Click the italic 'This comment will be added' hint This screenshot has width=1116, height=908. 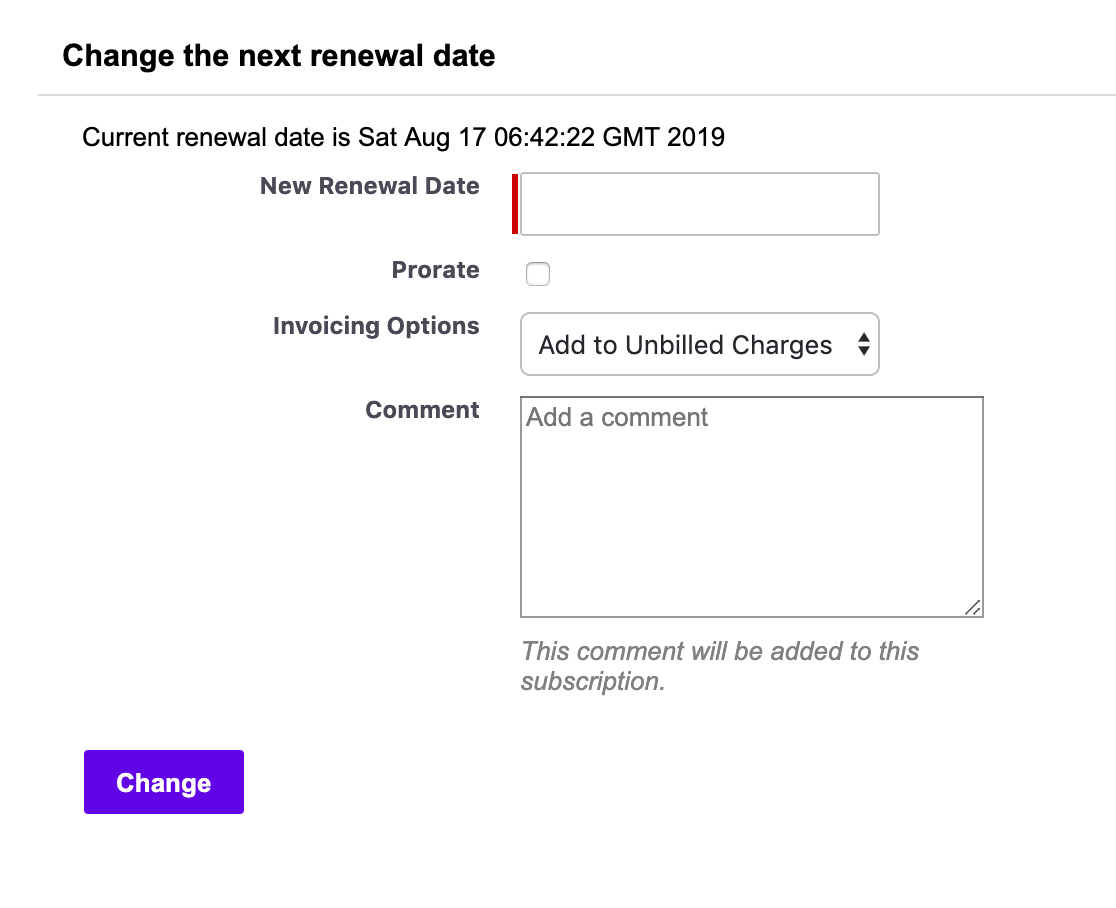click(719, 651)
